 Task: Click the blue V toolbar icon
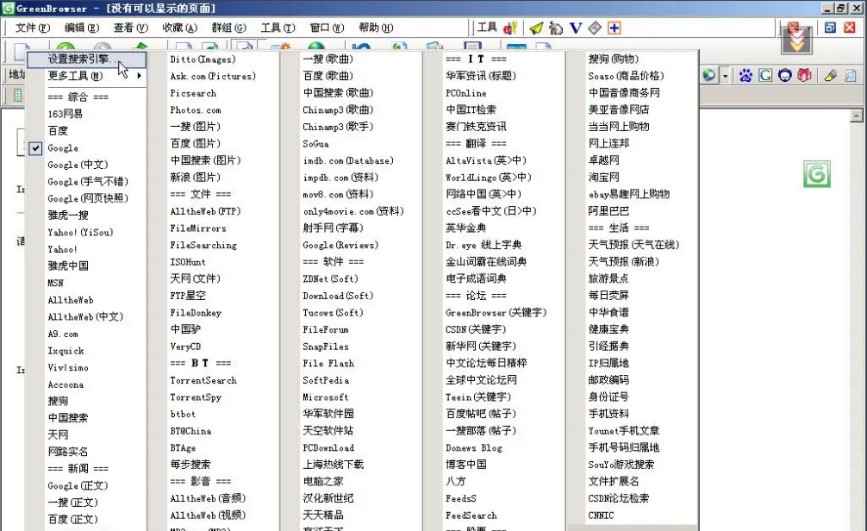coord(576,28)
